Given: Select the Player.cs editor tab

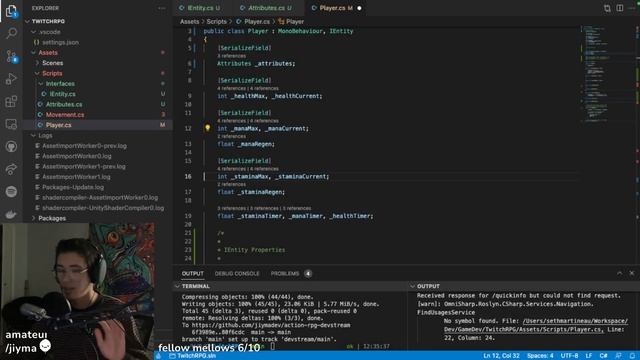Looking at the screenshot, I should coord(336,8).
